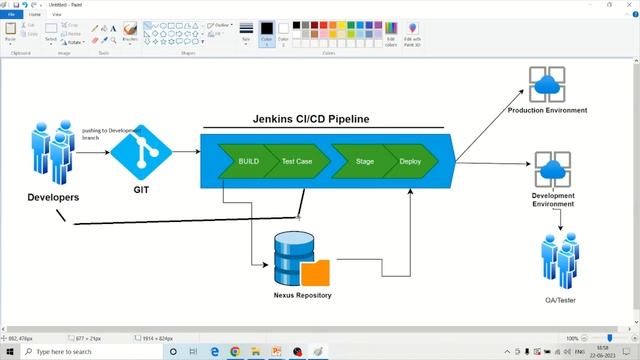The image size is (640, 360).
Task: Click the Windows Start button
Action: coord(9,351)
